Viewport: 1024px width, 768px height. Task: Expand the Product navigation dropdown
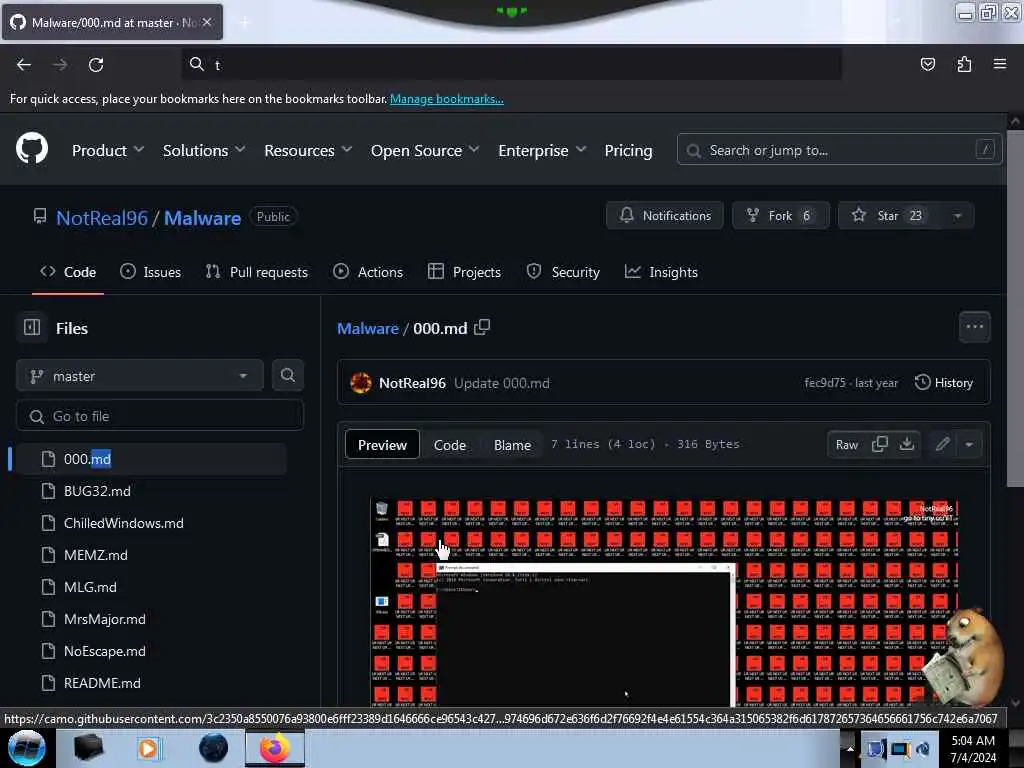pos(108,150)
